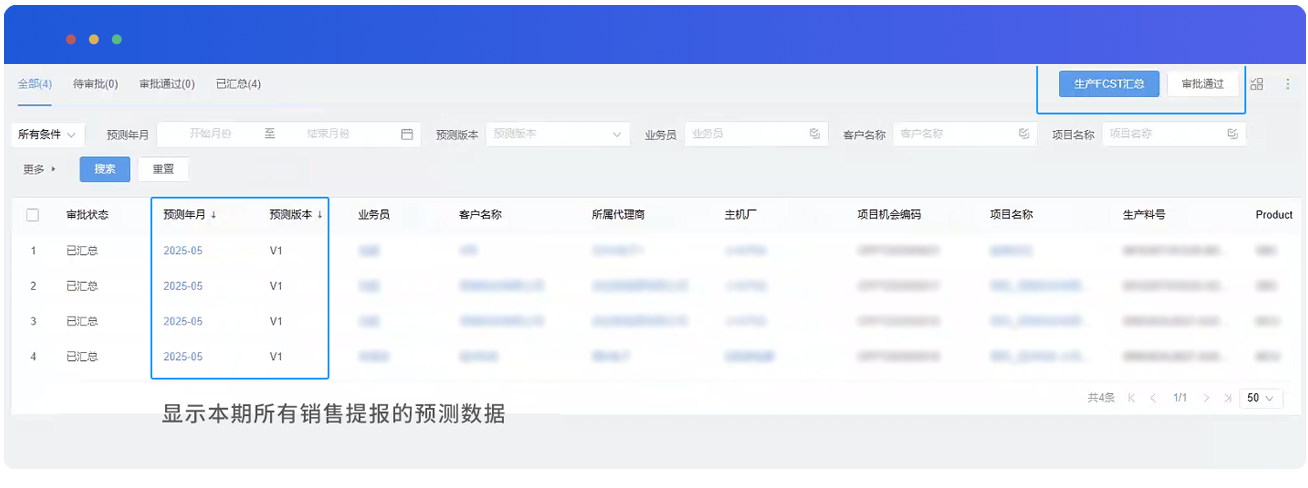Image resolution: width=1308 pixels, height=488 pixels.
Task: Expand the 预测版本 dropdown
Action: 558,134
